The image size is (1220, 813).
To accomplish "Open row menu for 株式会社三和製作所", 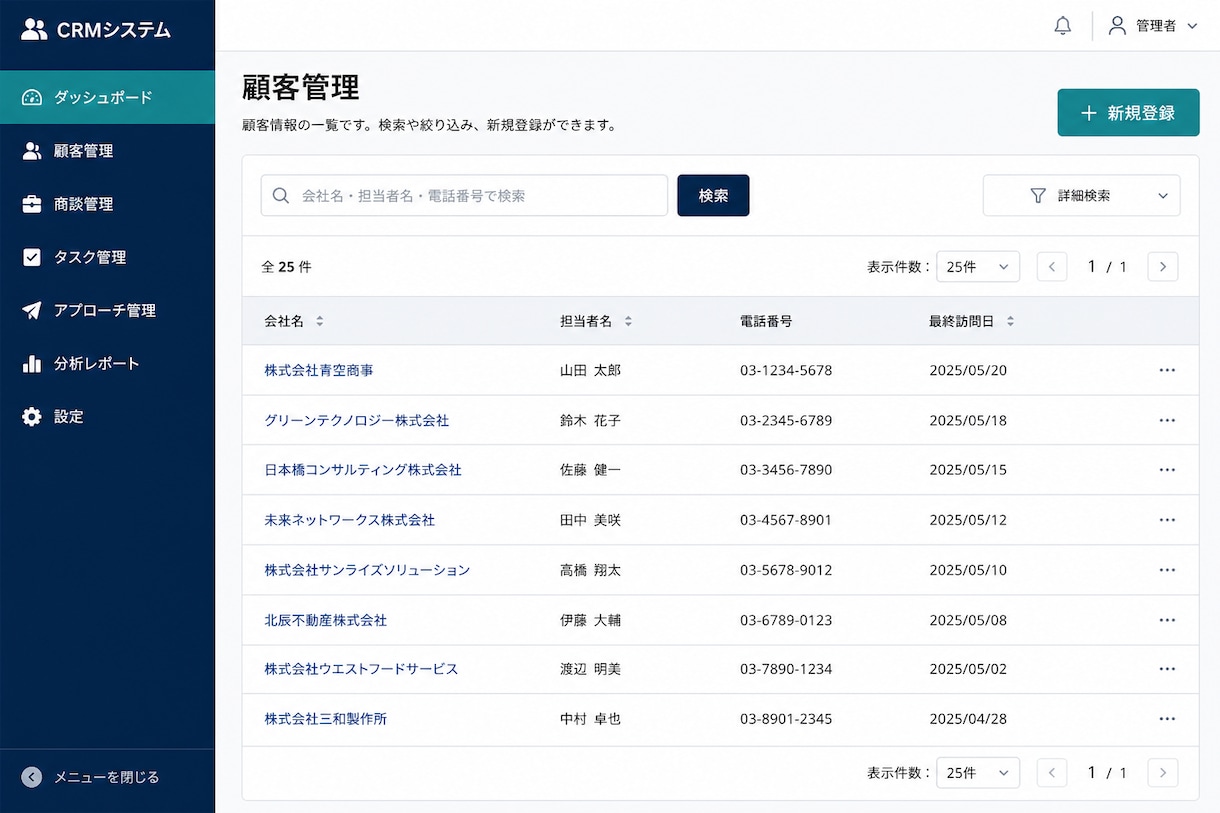I will [x=1167, y=718].
